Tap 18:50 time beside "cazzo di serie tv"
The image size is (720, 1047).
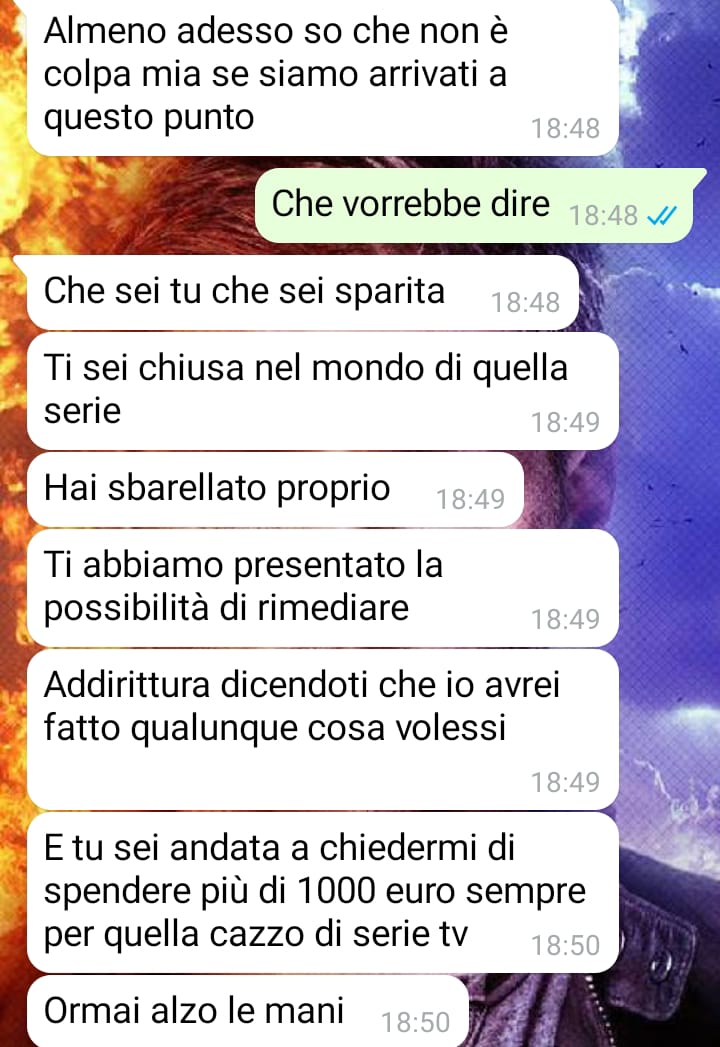565,945
